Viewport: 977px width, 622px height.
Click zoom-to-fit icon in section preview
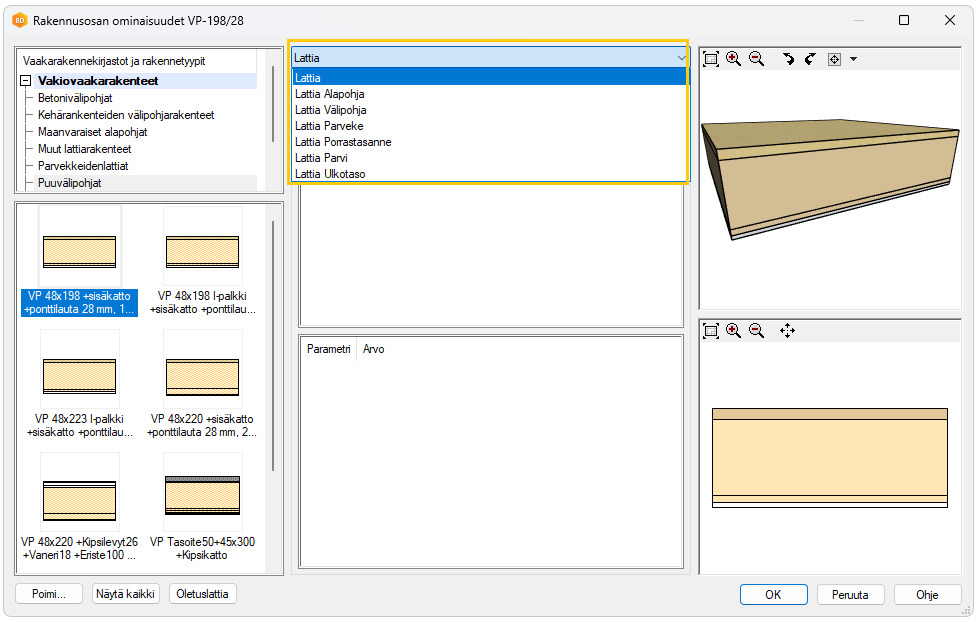point(711,330)
